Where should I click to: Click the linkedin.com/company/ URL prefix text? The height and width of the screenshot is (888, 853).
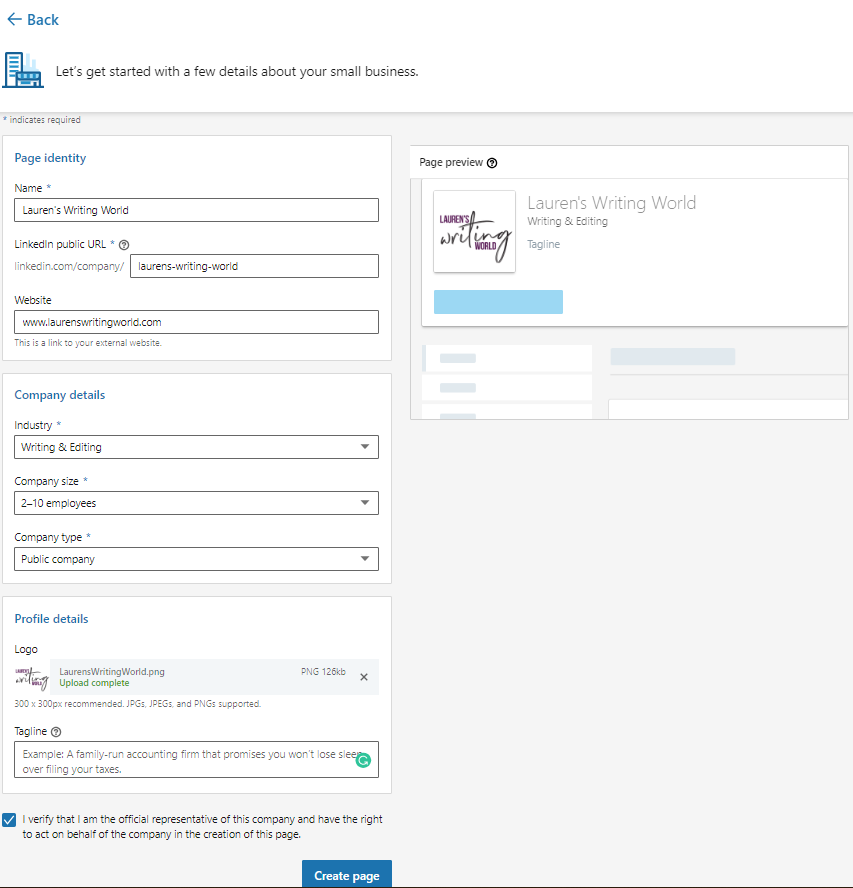(x=69, y=266)
